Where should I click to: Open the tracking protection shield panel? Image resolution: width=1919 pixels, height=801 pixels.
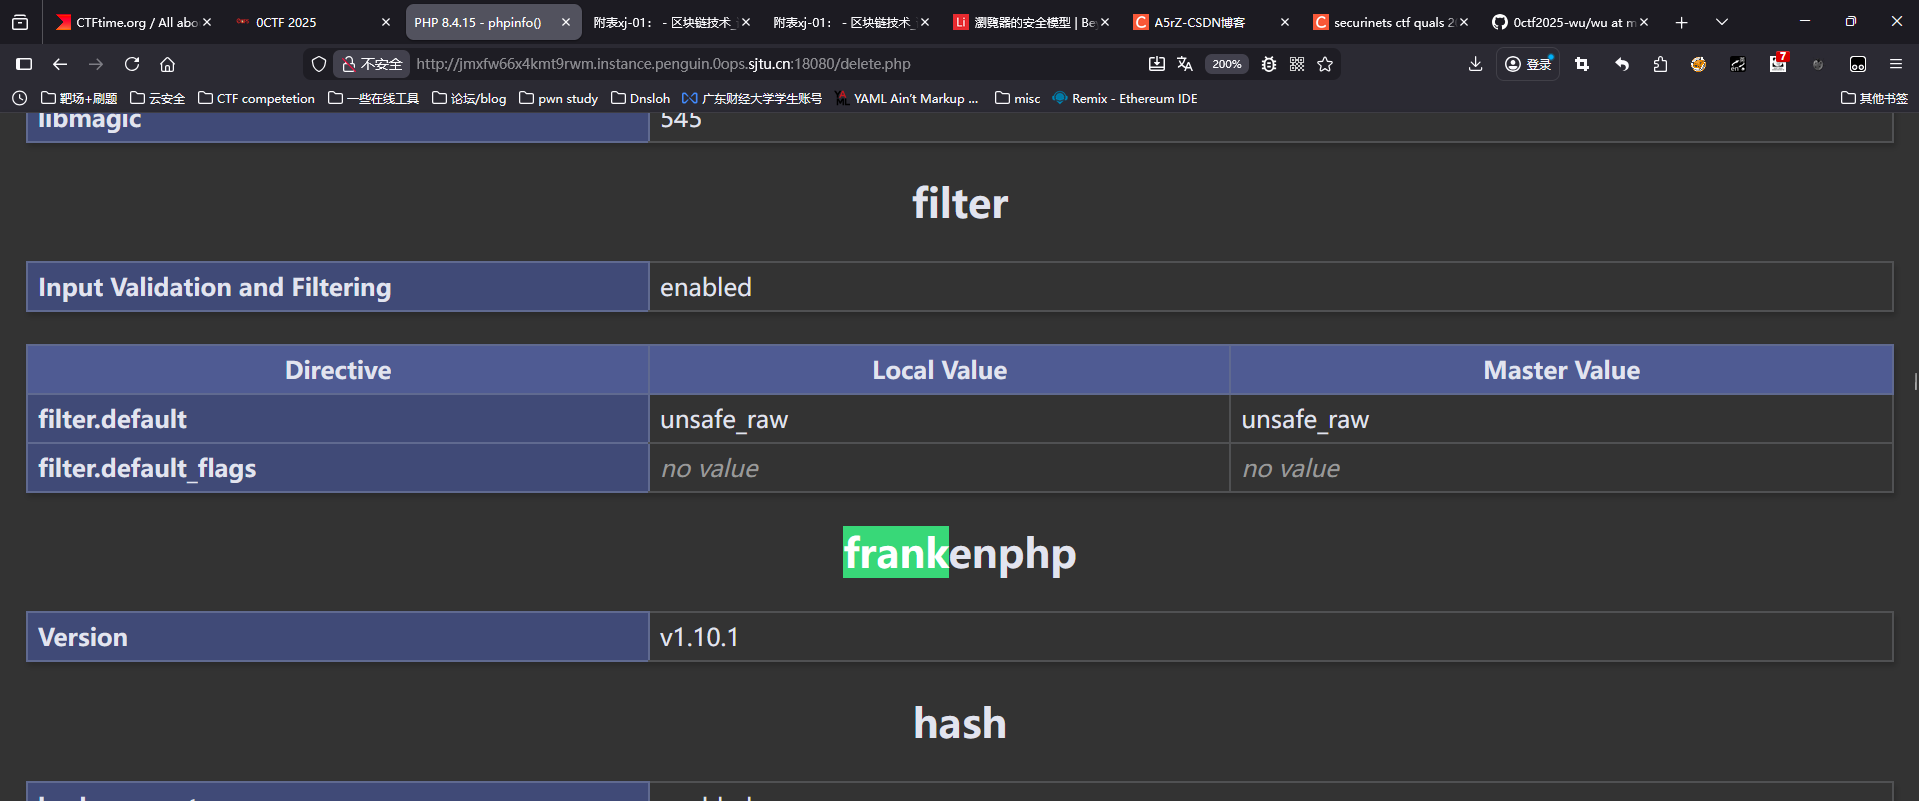[x=319, y=64]
